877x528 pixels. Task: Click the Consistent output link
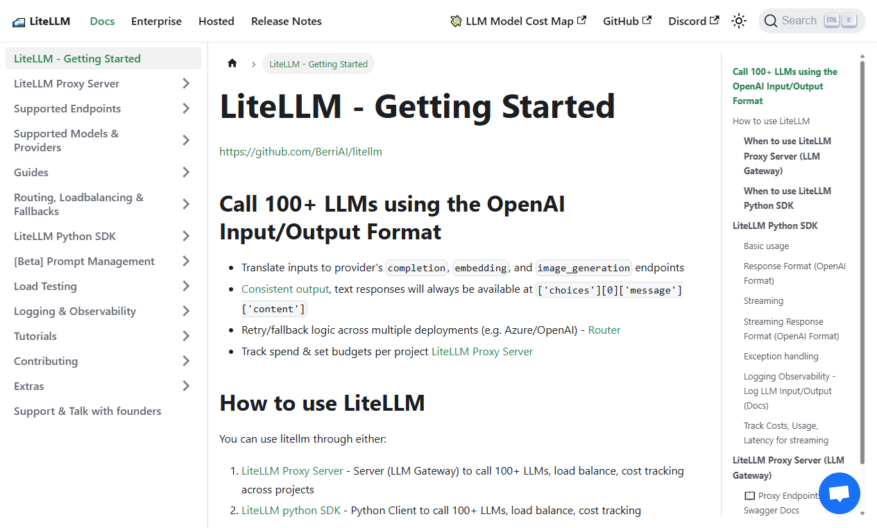(x=285, y=289)
